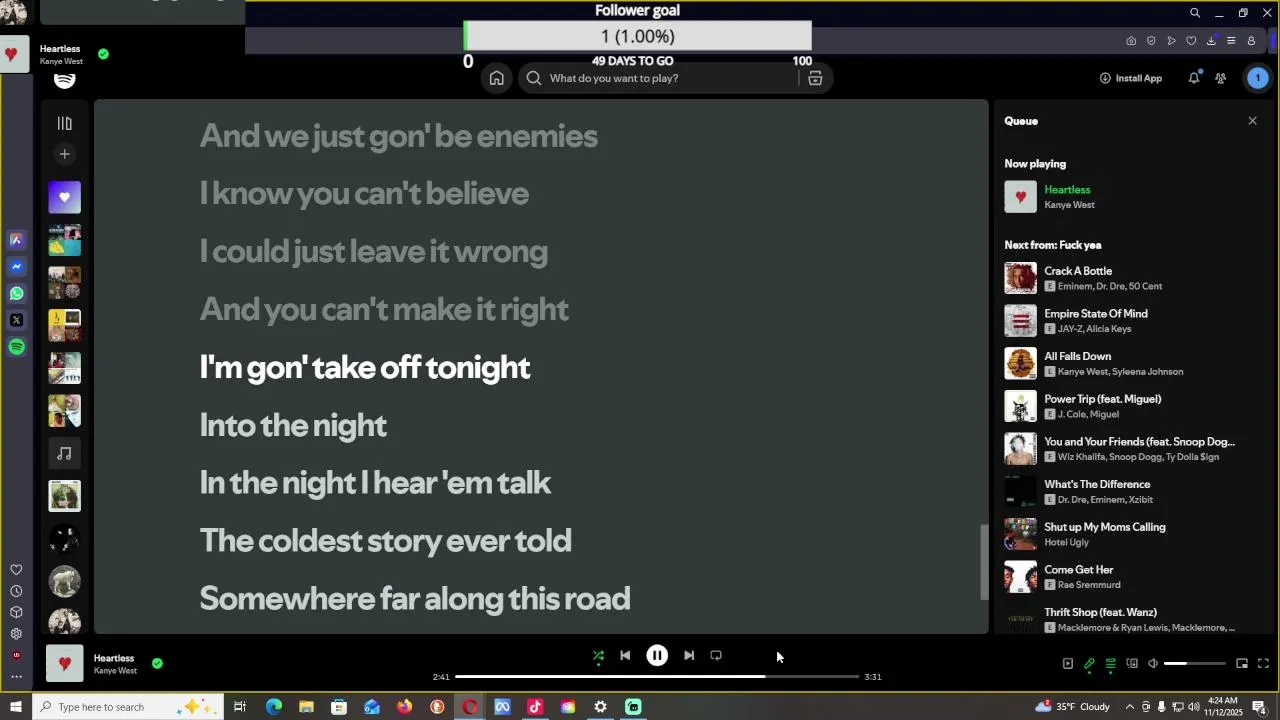The width and height of the screenshot is (1280, 720).
Task: Open the Friend Activity icon
Action: [x=1220, y=78]
